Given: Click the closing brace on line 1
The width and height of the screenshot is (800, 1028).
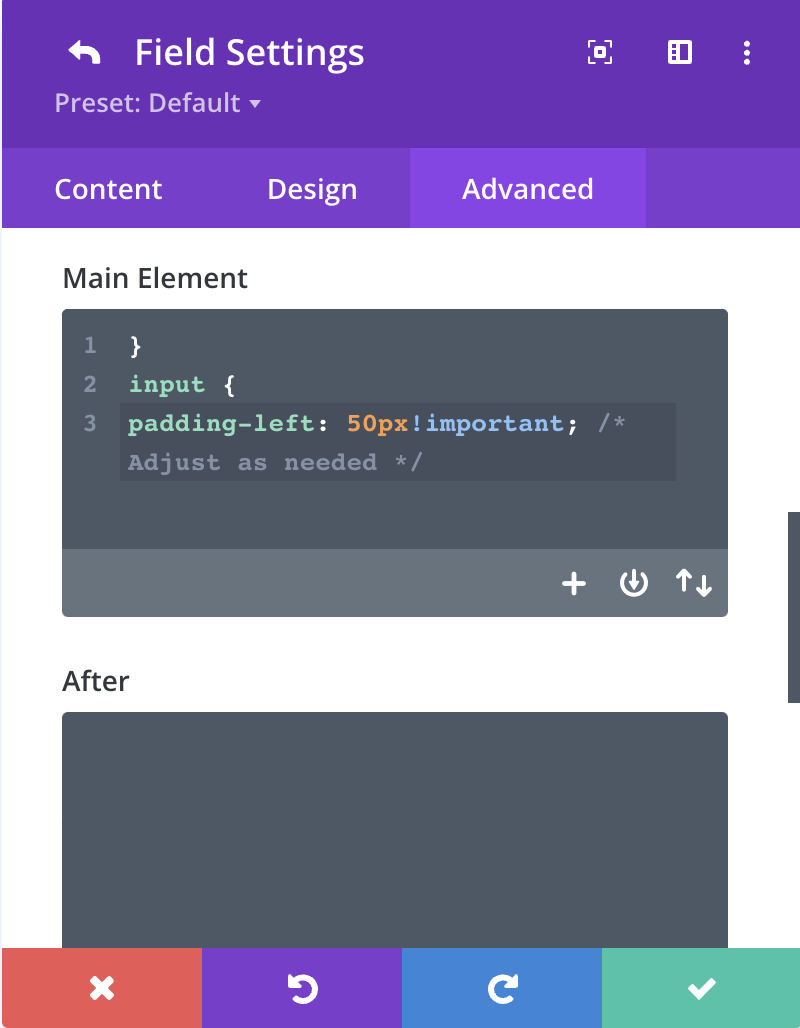Looking at the screenshot, I should [135, 346].
